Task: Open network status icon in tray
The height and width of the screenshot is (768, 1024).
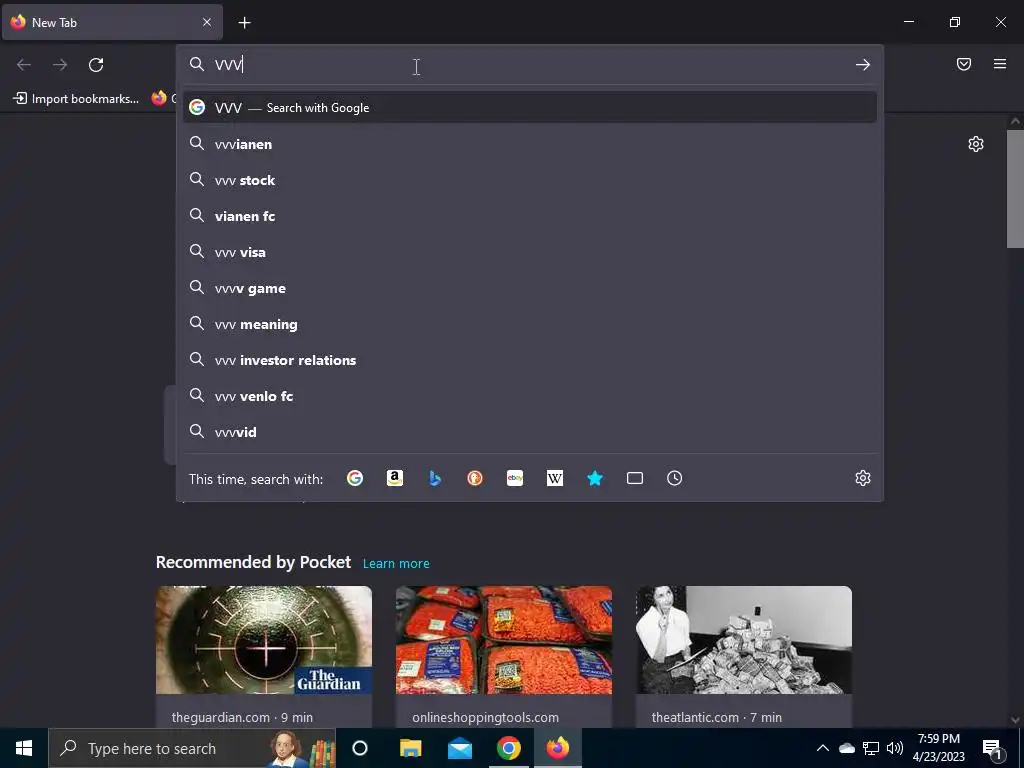Action: (x=871, y=748)
